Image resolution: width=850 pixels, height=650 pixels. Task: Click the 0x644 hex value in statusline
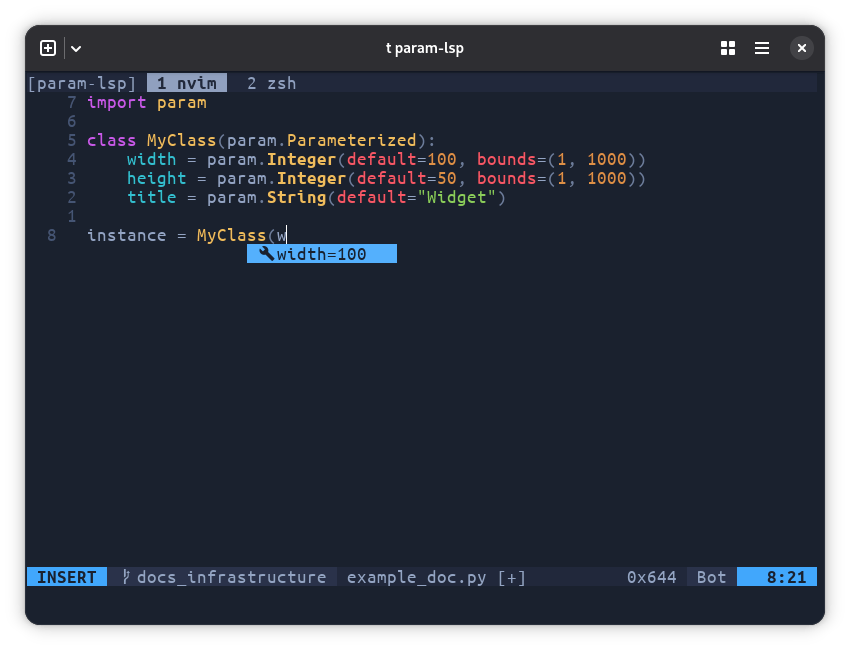click(652, 577)
